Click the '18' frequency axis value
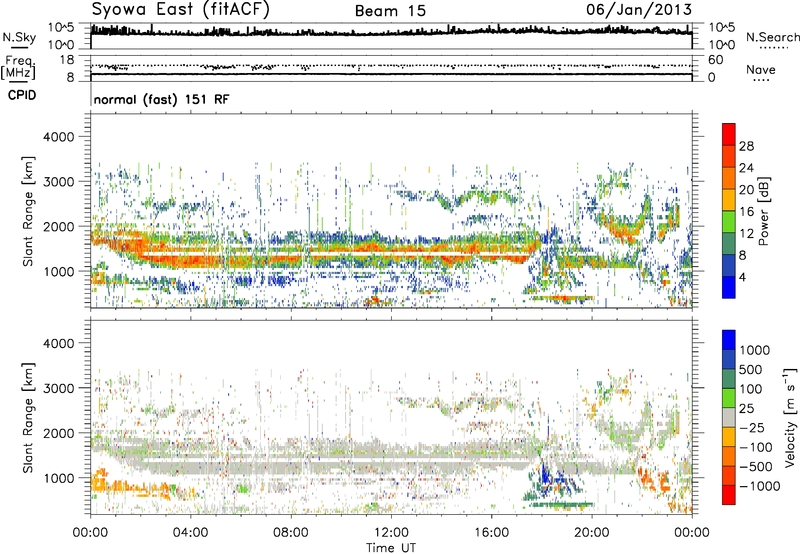The image size is (800, 554). click(x=67, y=60)
